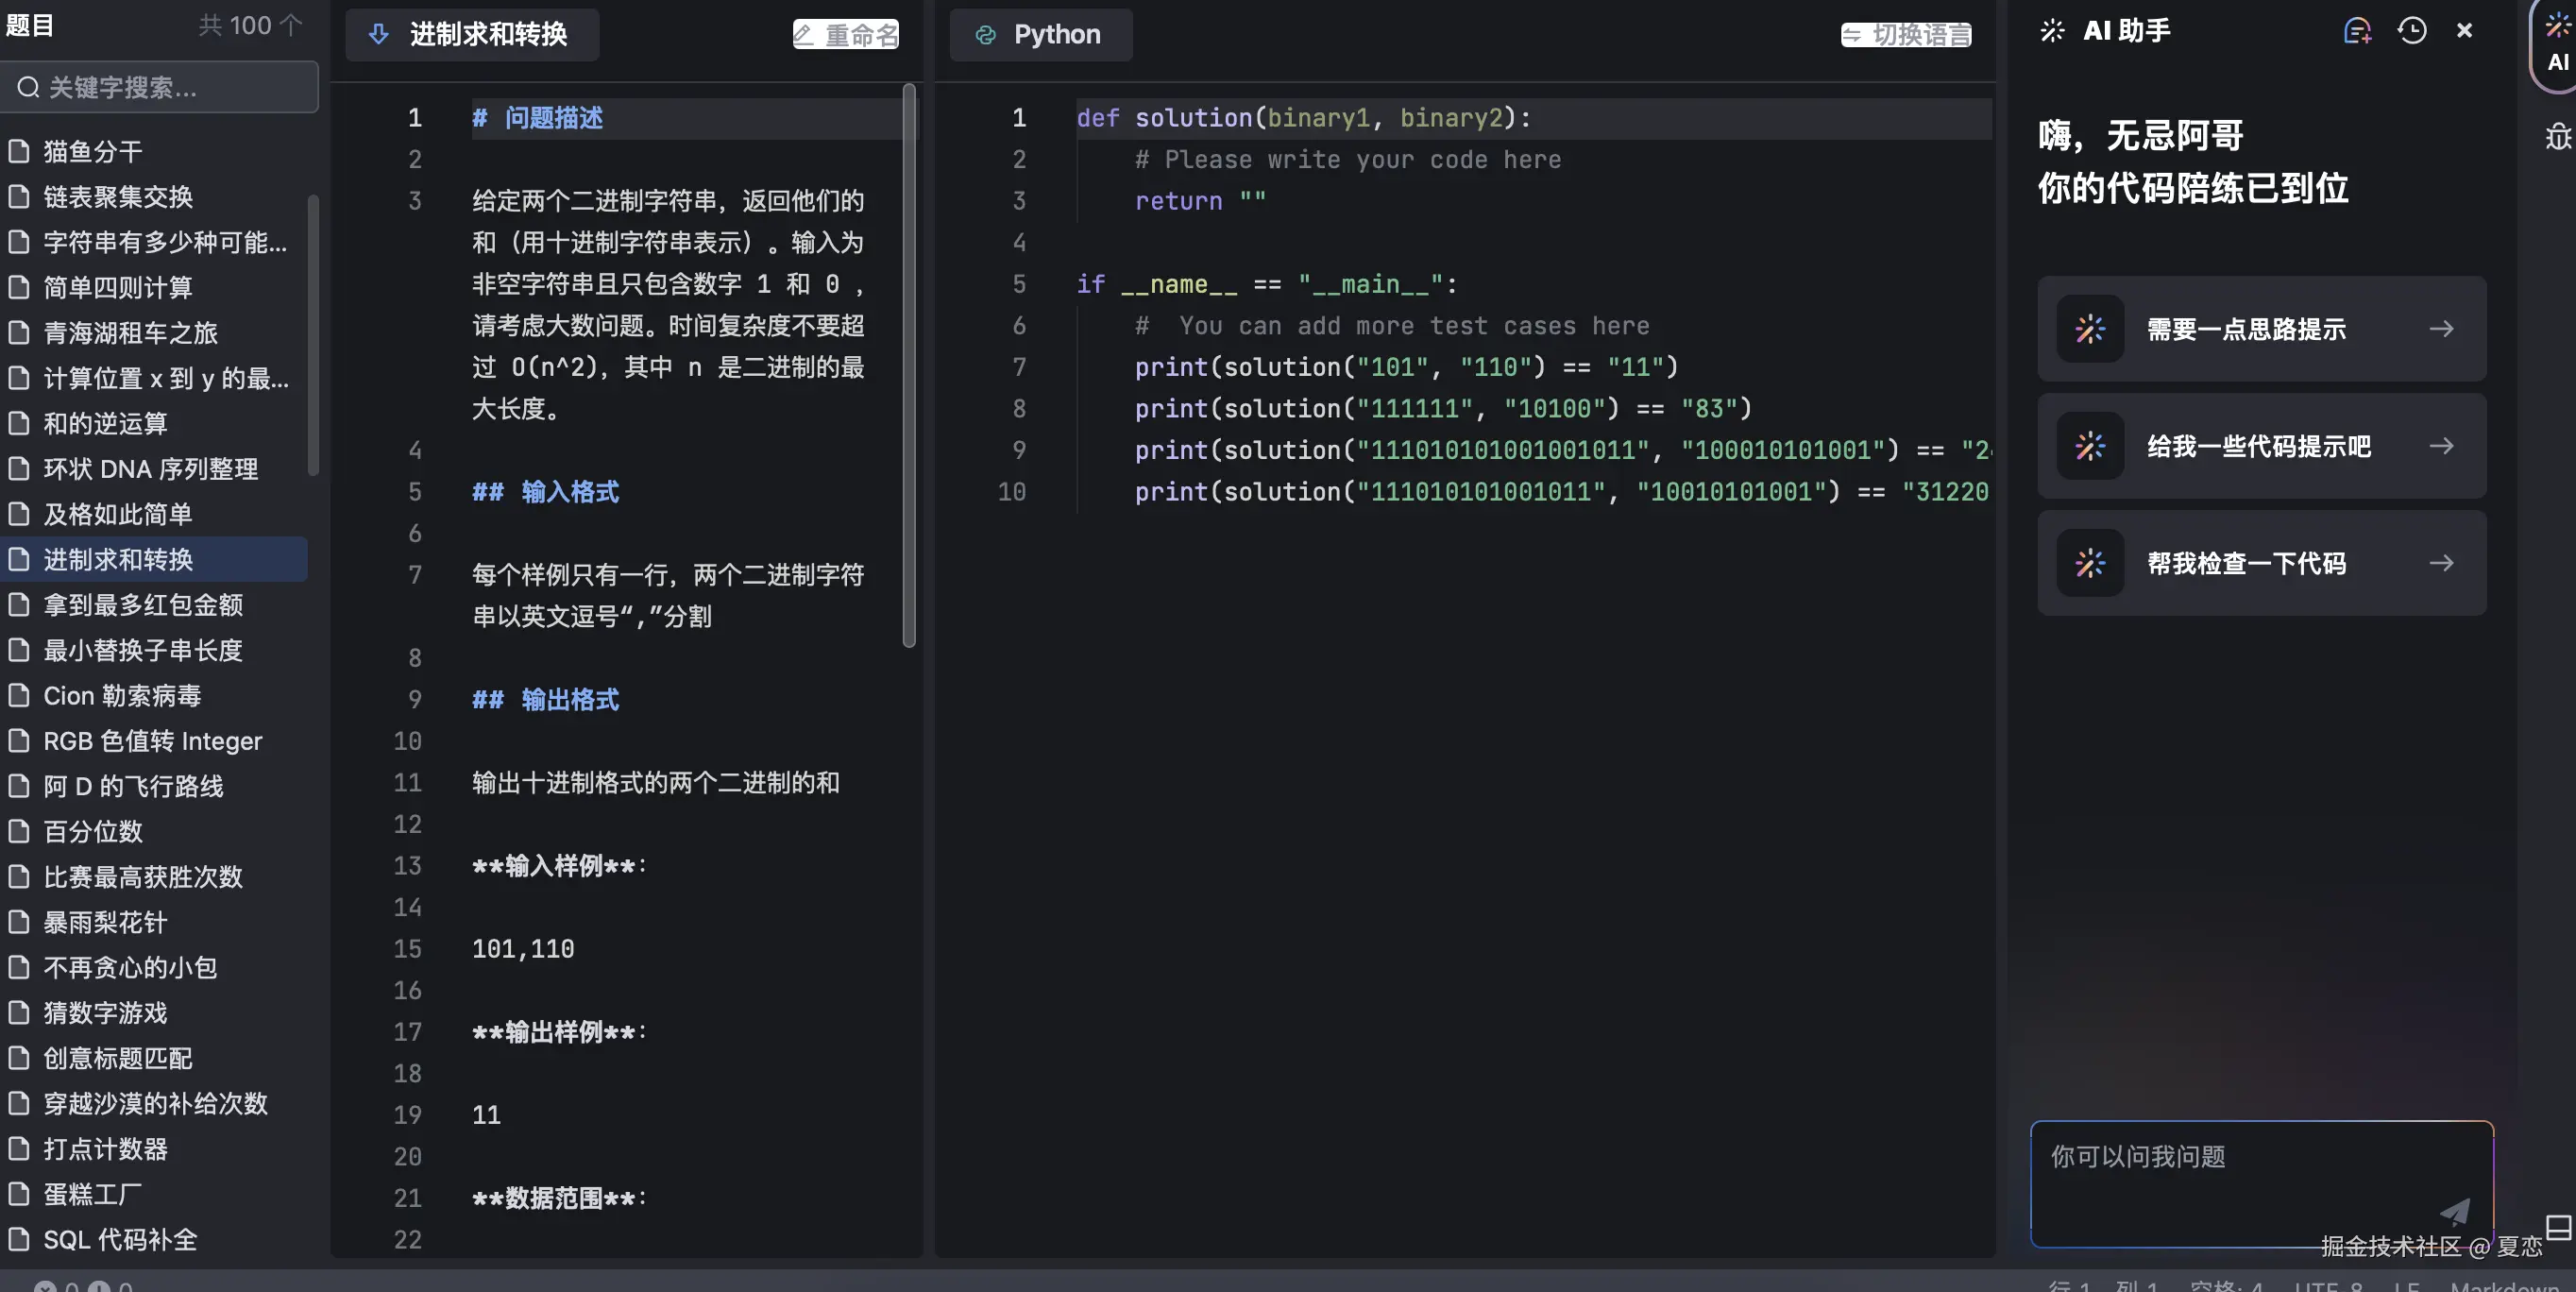Start a new AI chat conversation
This screenshot has height=1292, width=2576.
click(x=2356, y=31)
